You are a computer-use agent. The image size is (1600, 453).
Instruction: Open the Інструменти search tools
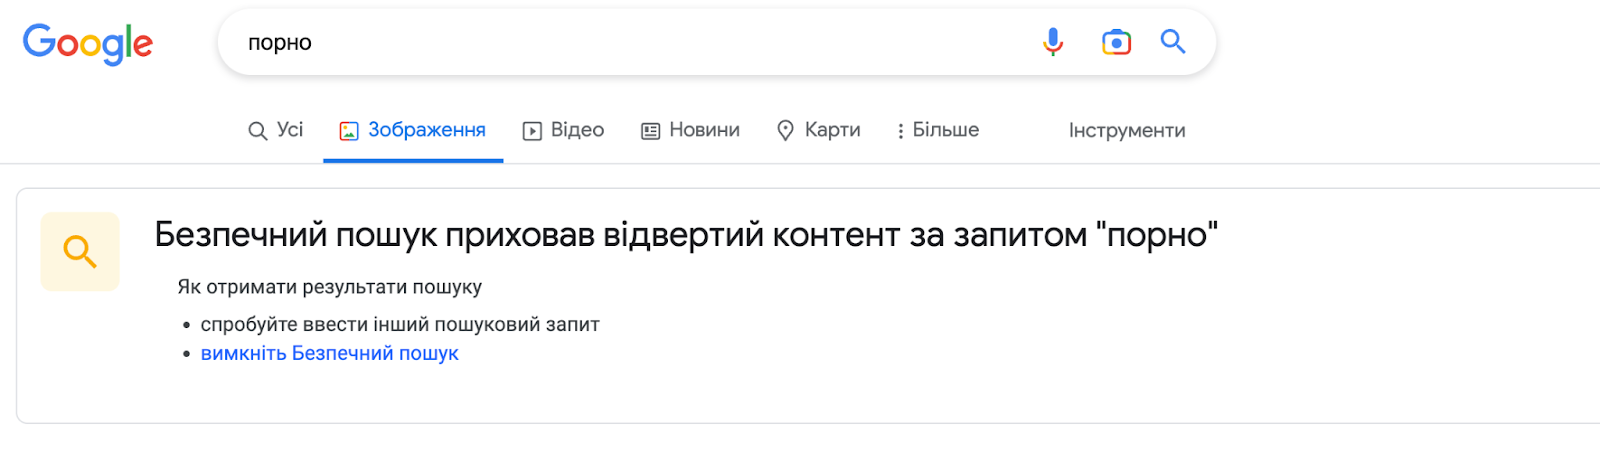tap(1127, 131)
